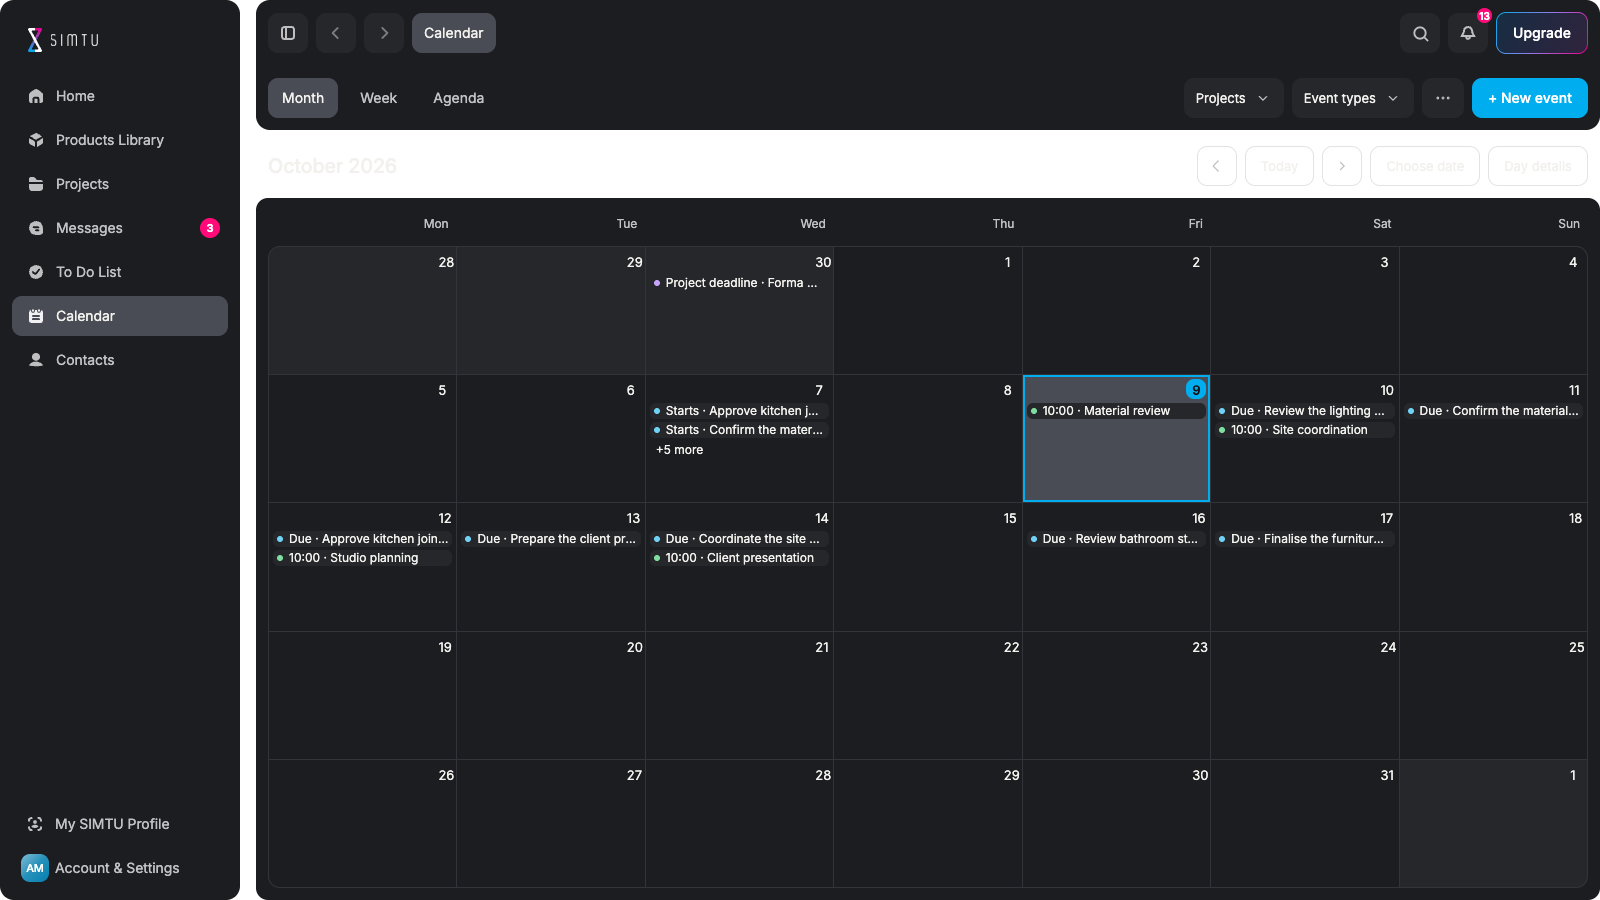This screenshot has height=900, width=1600.
Task: Click the Products Library box icon
Action: pyautogui.click(x=36, y=140)
